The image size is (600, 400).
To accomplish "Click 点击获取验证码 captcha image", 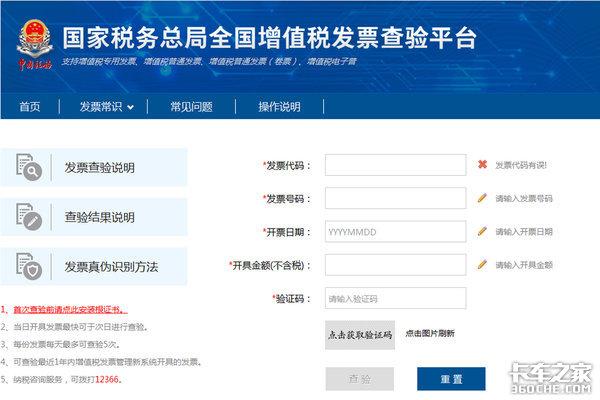I will coord(360,335).
